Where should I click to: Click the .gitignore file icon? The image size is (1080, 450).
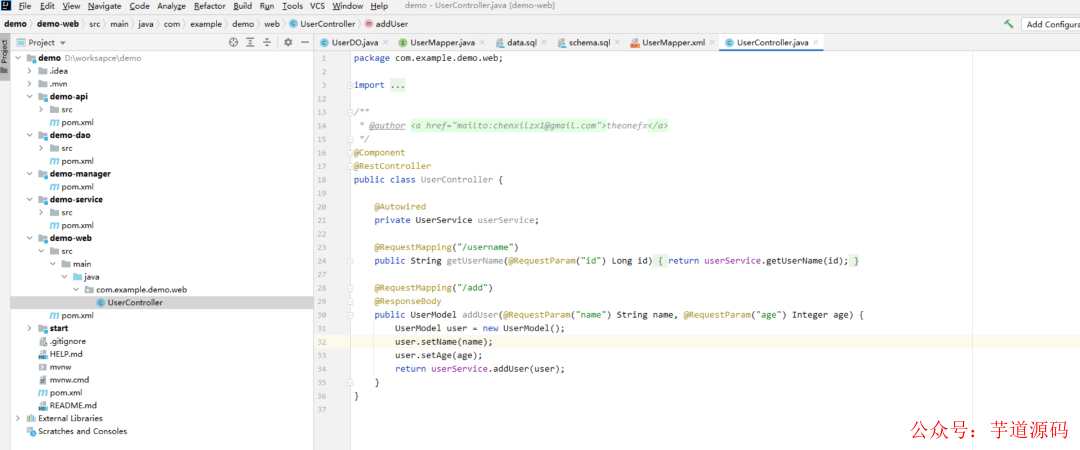click(43, 341)
